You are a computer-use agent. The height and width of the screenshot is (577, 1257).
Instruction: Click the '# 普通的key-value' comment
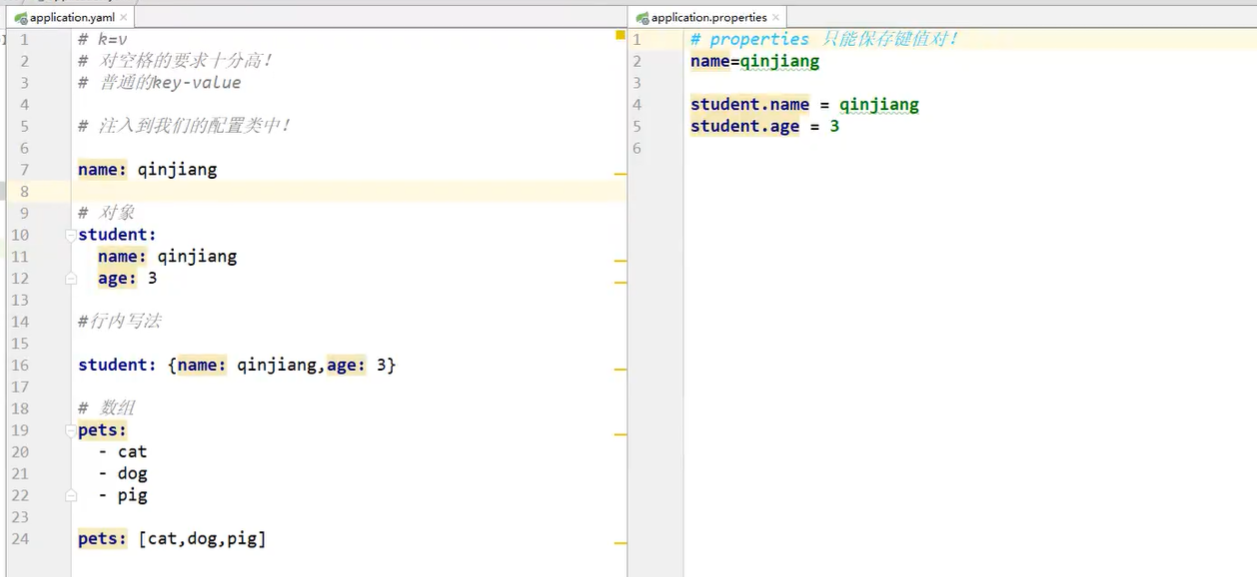coord(159,82)
